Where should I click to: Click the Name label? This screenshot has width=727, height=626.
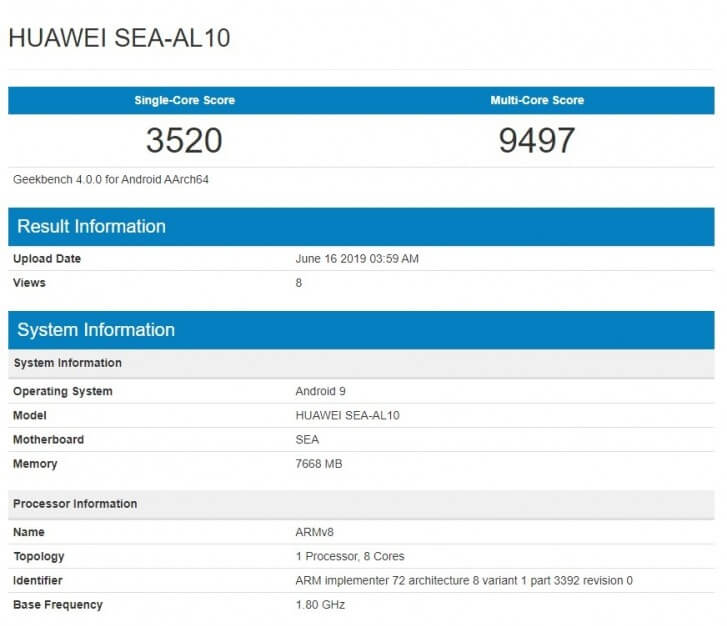coord(29,532)
